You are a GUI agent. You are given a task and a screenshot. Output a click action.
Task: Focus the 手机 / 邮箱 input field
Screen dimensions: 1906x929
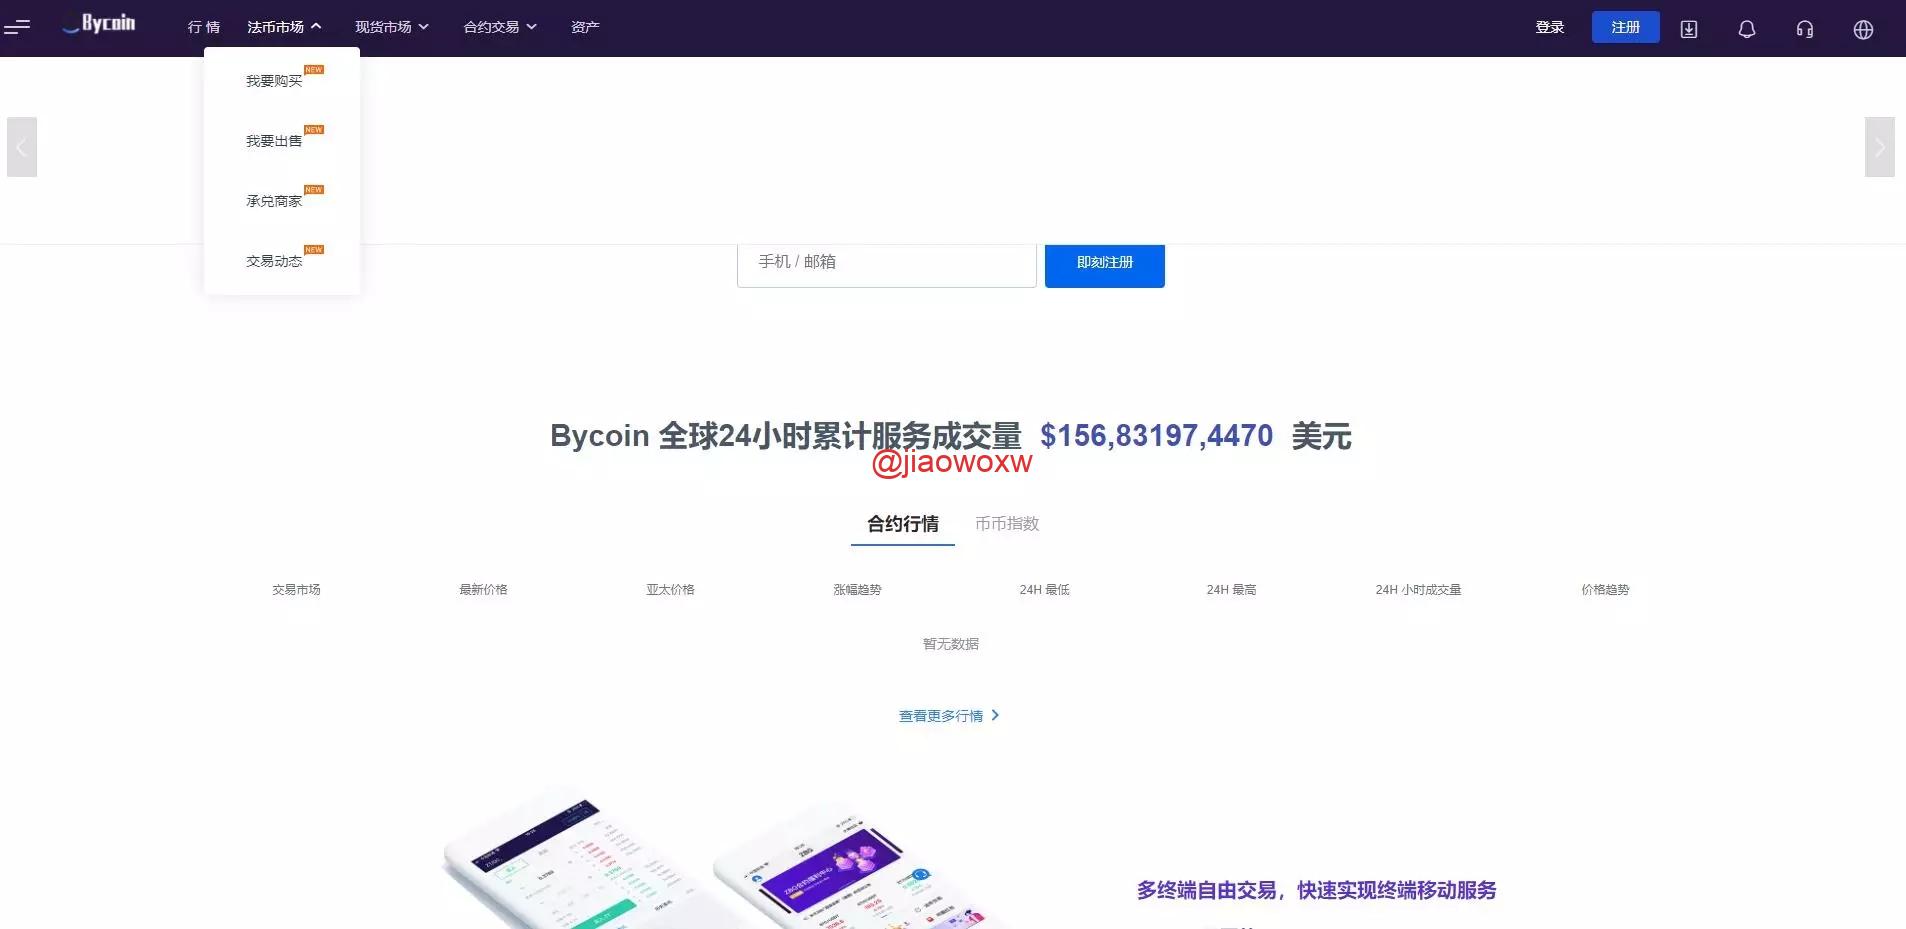(887, 265)
